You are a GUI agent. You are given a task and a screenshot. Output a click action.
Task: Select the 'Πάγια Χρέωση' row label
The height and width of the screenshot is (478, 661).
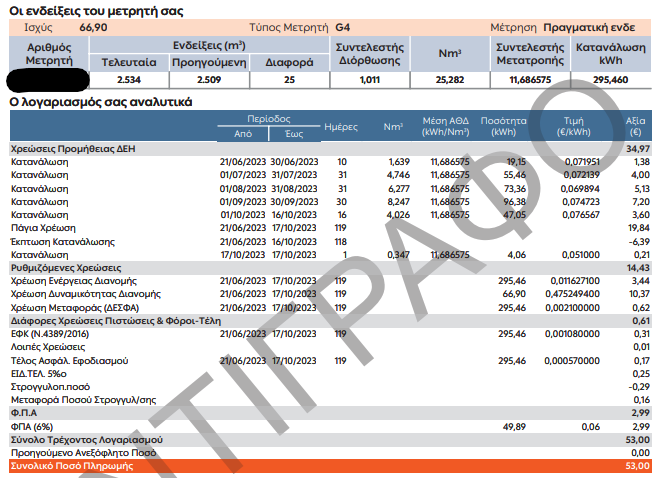point(43,228)
